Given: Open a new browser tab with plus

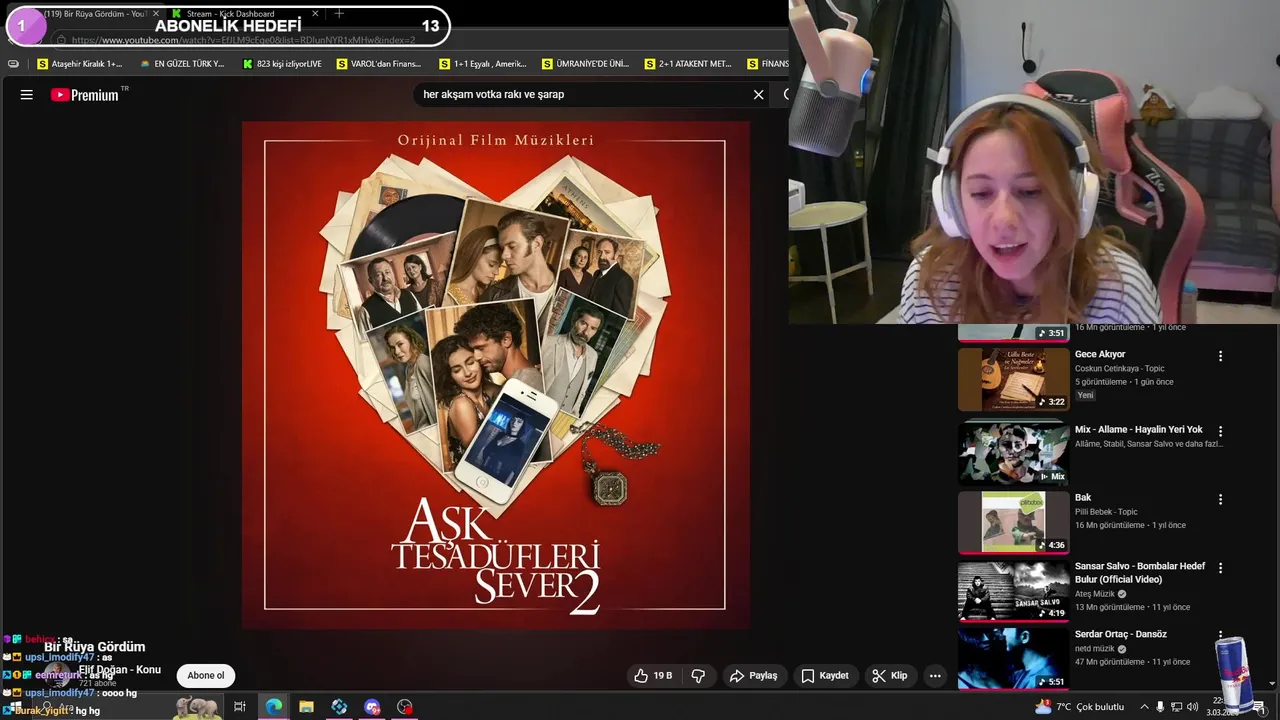Looking at the screenshot, I should point(339,14).
